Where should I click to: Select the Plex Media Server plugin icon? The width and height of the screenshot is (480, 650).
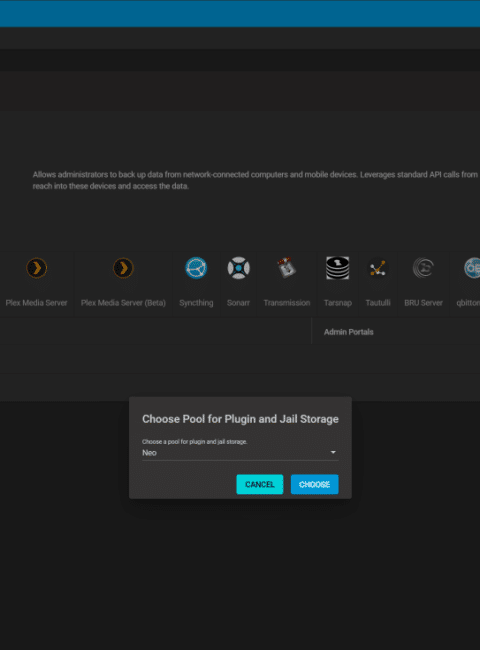coord(36,268)
